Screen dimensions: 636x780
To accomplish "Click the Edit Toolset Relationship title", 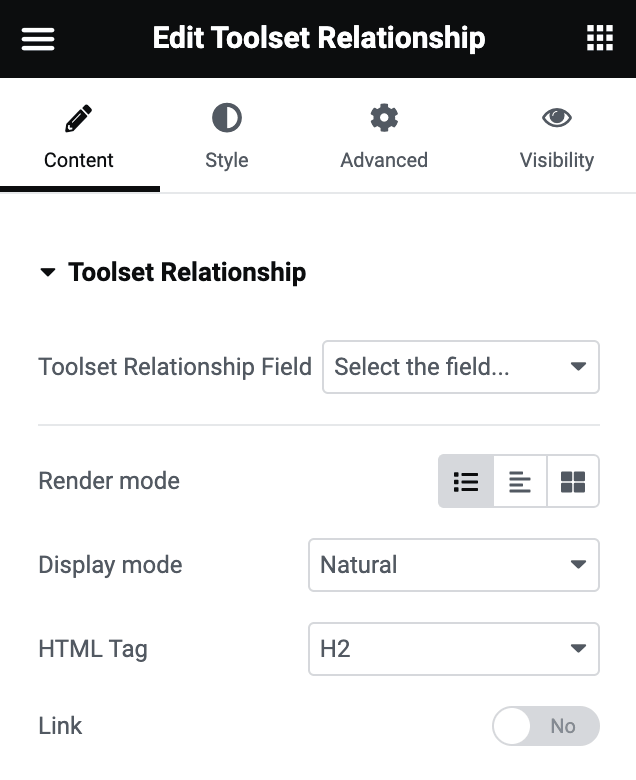I will tap(319, 39).
